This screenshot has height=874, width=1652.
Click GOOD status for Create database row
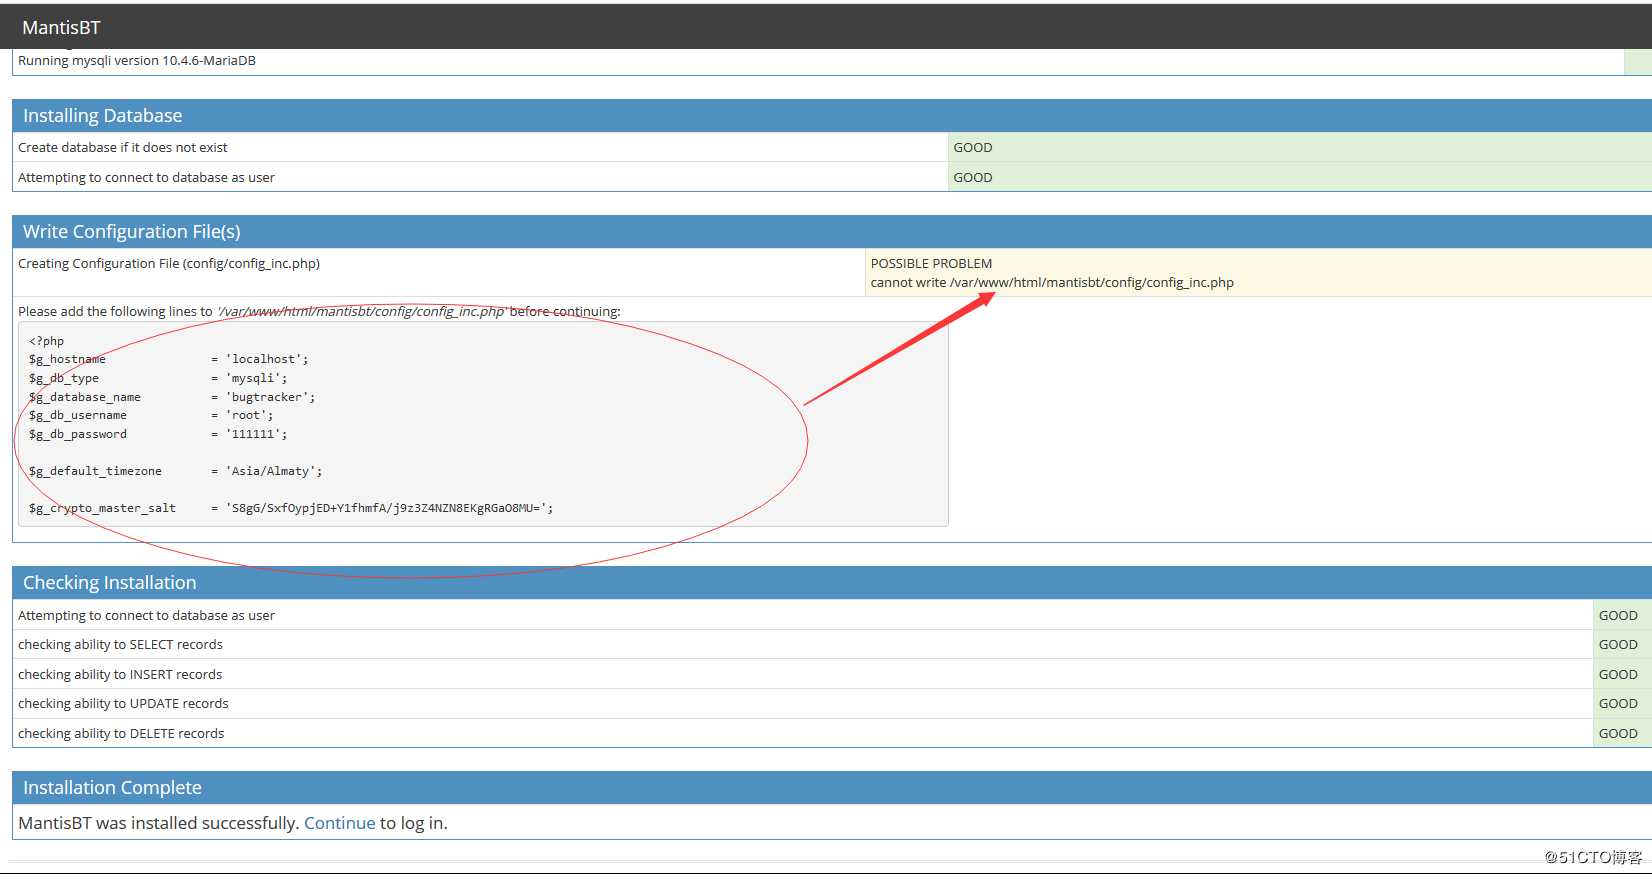pos(972,147)
